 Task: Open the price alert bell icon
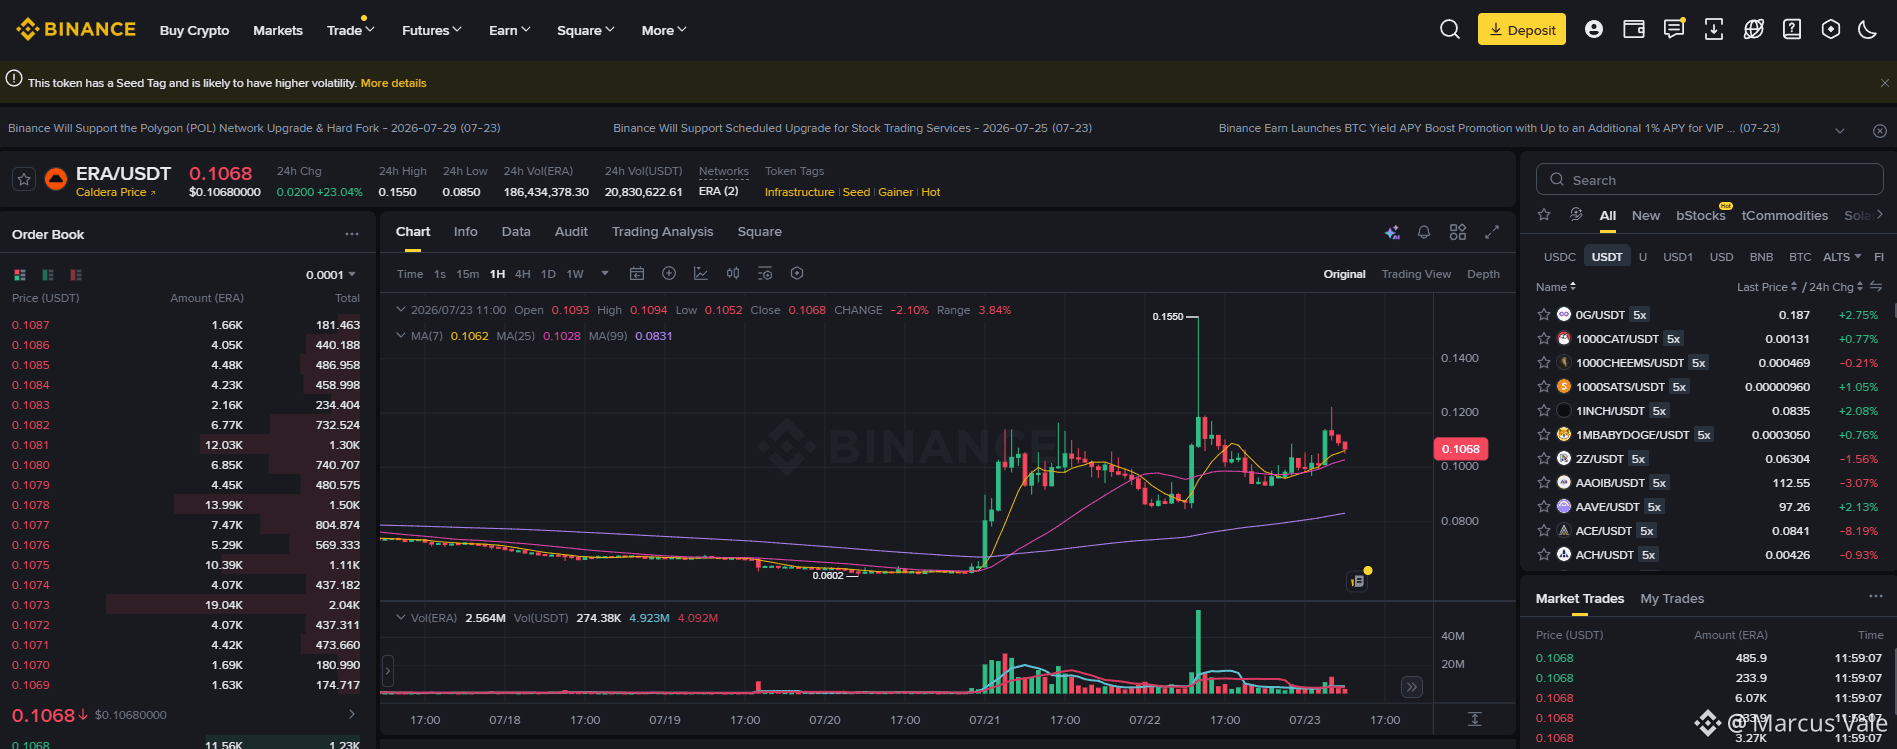point(1424,232)
